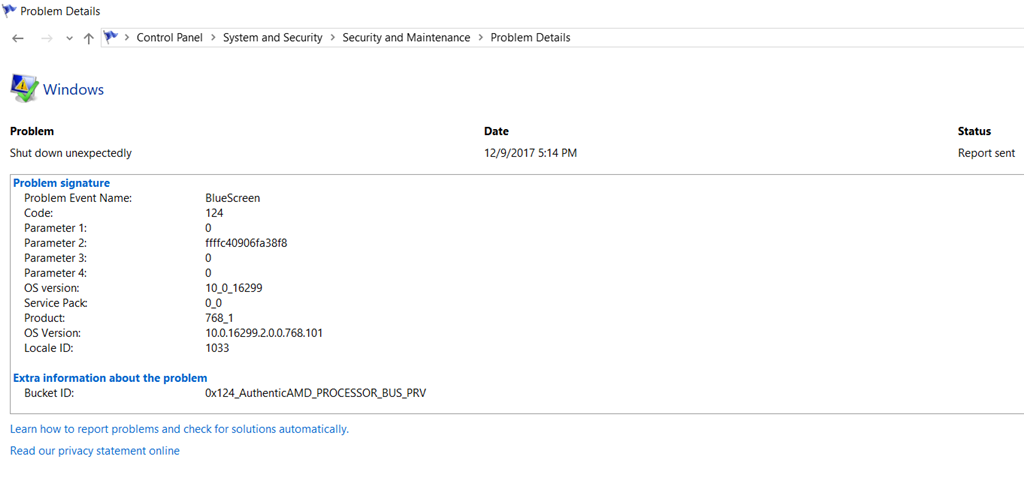Open 'Learn how to report problems' link
This screenshot has height=477, width=1024.
pos(179,429)
